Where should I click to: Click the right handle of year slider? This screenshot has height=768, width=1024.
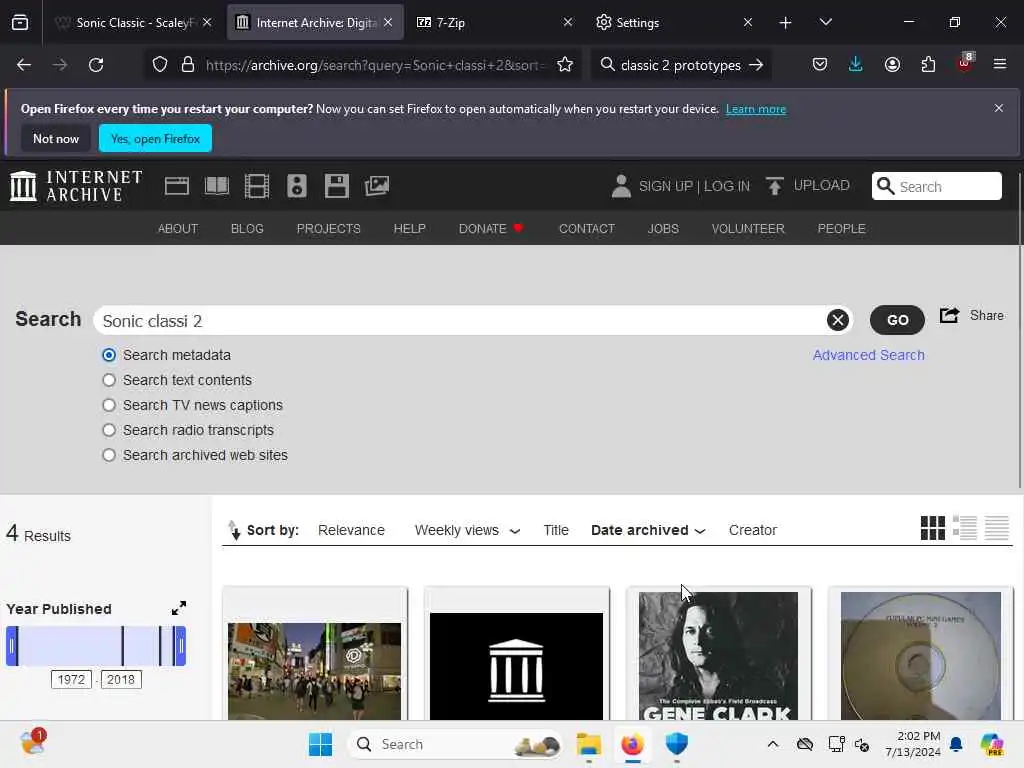tap(180, 646)
